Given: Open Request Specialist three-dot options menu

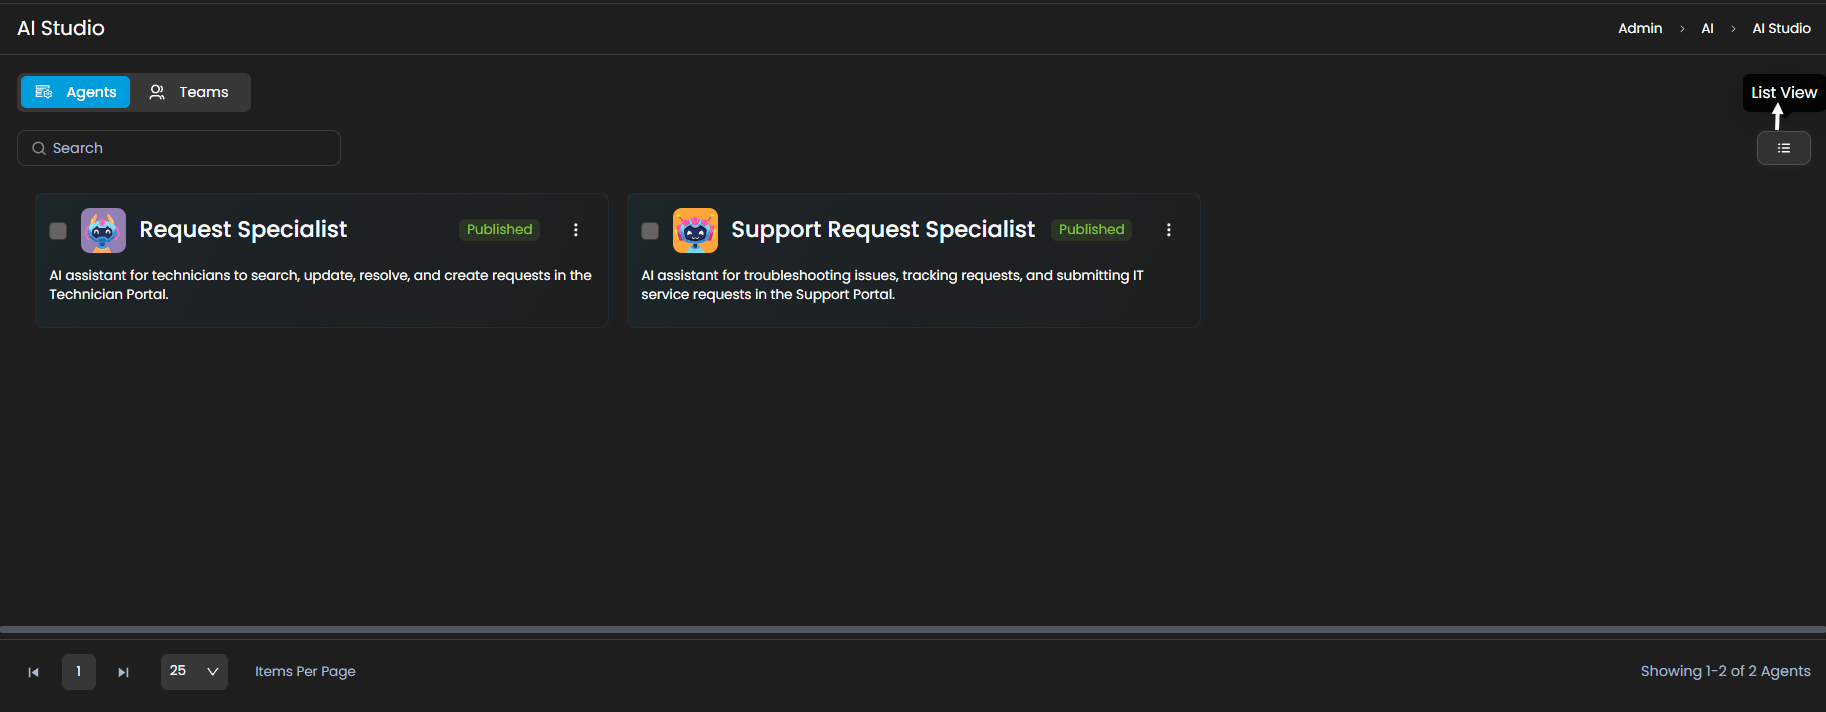Looking at the screenshot, I should [x=576, y=230].
